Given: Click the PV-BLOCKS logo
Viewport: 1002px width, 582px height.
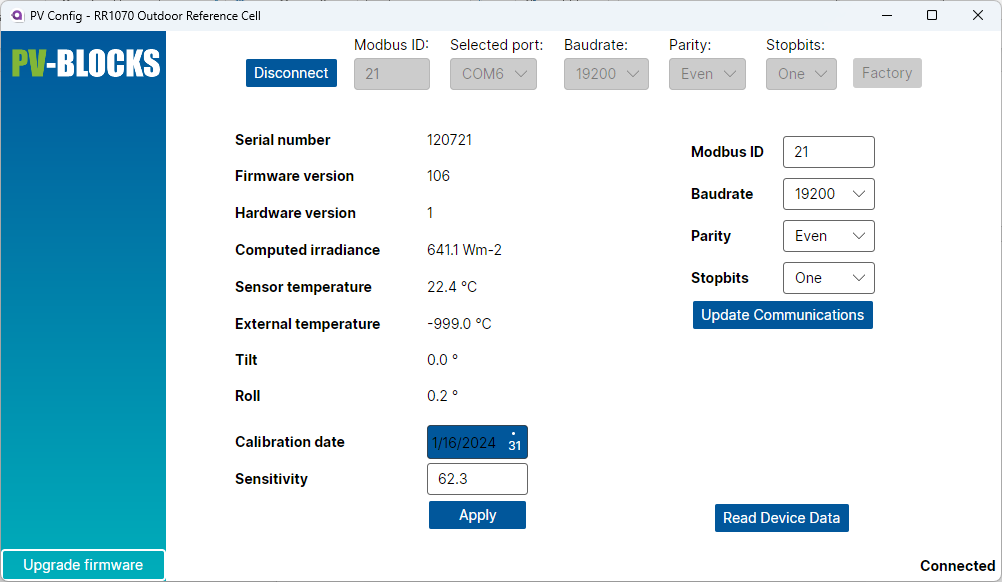Looking at the screenshot, I should pyautogui.click(x=86, y=63).
